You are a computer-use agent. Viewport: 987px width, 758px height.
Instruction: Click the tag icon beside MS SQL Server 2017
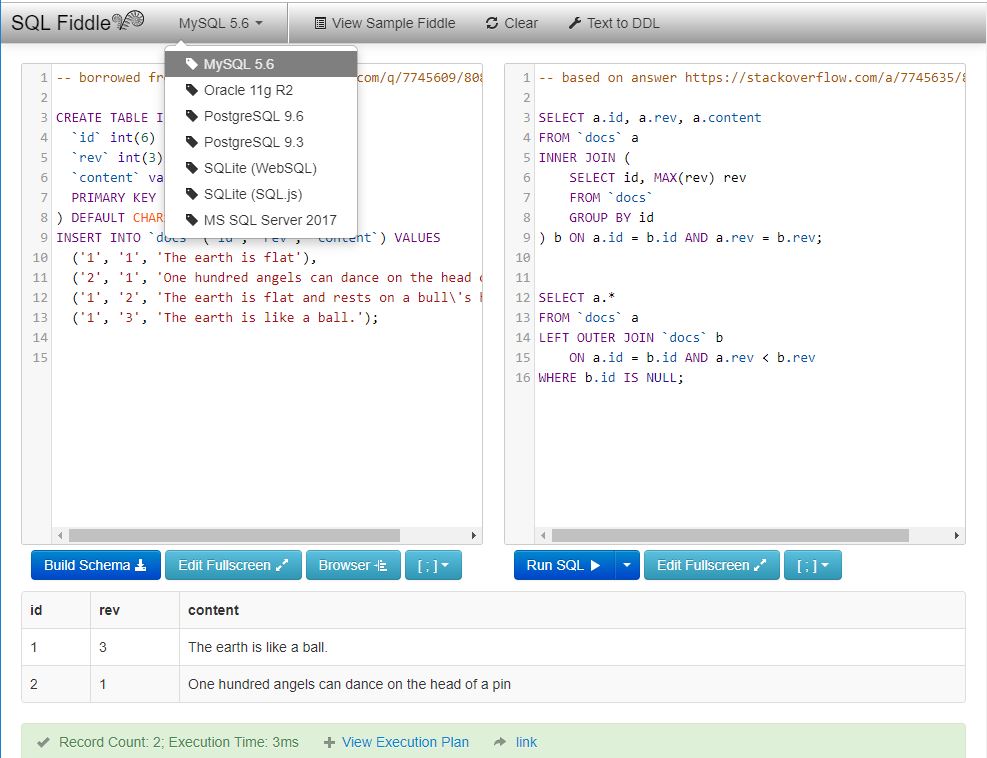point(192,220)
